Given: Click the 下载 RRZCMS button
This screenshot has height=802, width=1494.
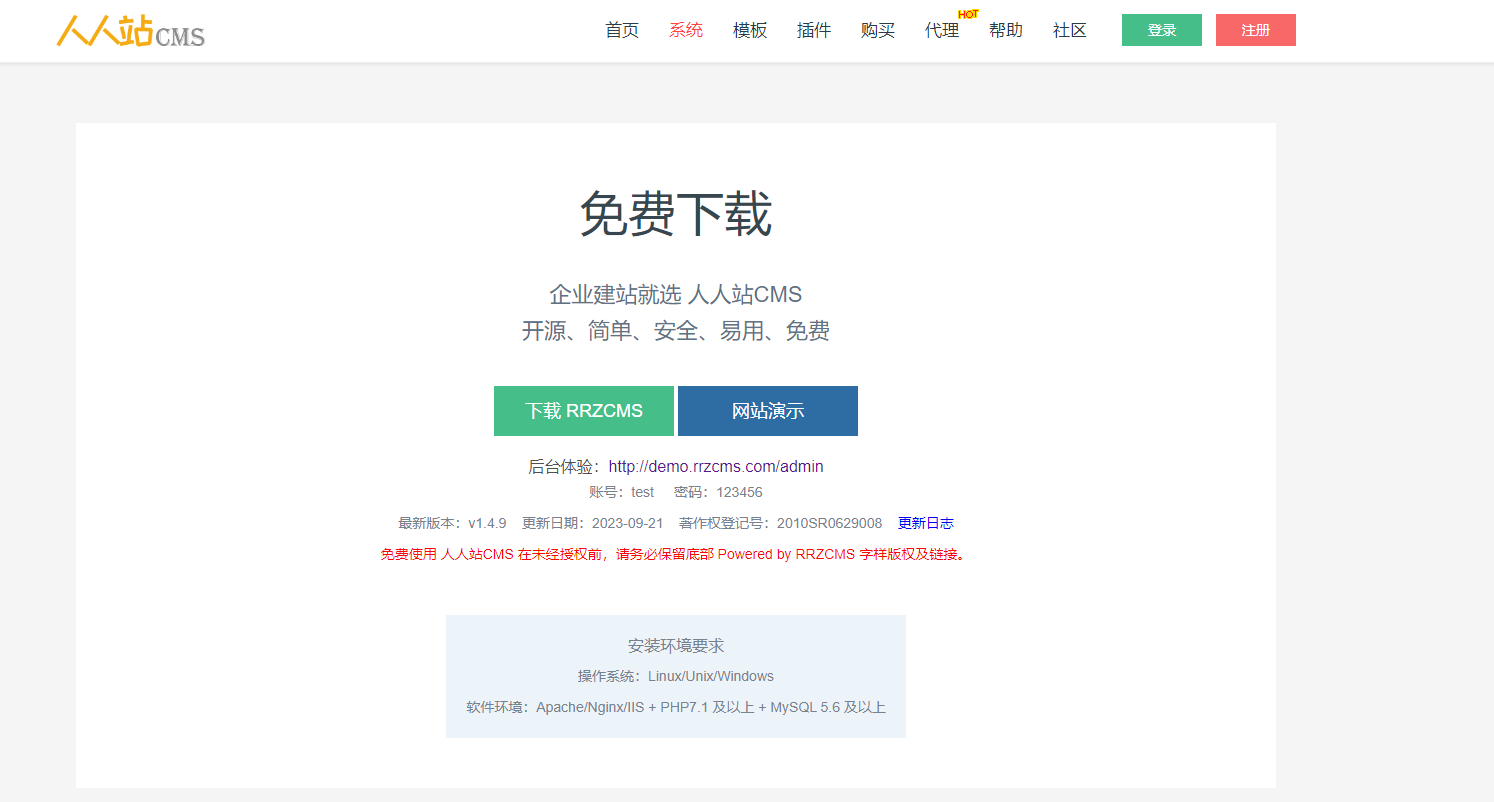Looking at the screenshot, I should tap(584, 411).
